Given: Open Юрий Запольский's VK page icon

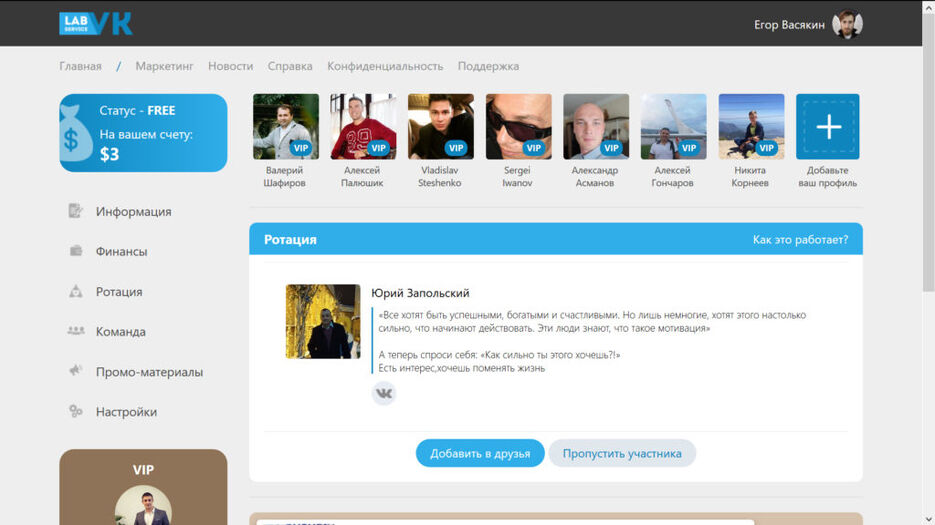Looking at the screenshot, I should click(x=384, y=393).
